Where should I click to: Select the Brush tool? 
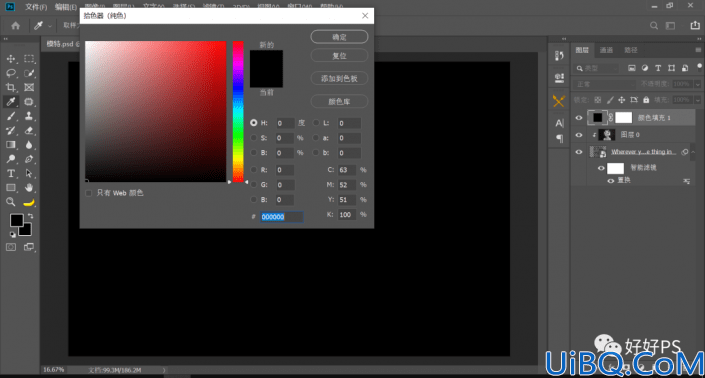click(x=11, y=116)
